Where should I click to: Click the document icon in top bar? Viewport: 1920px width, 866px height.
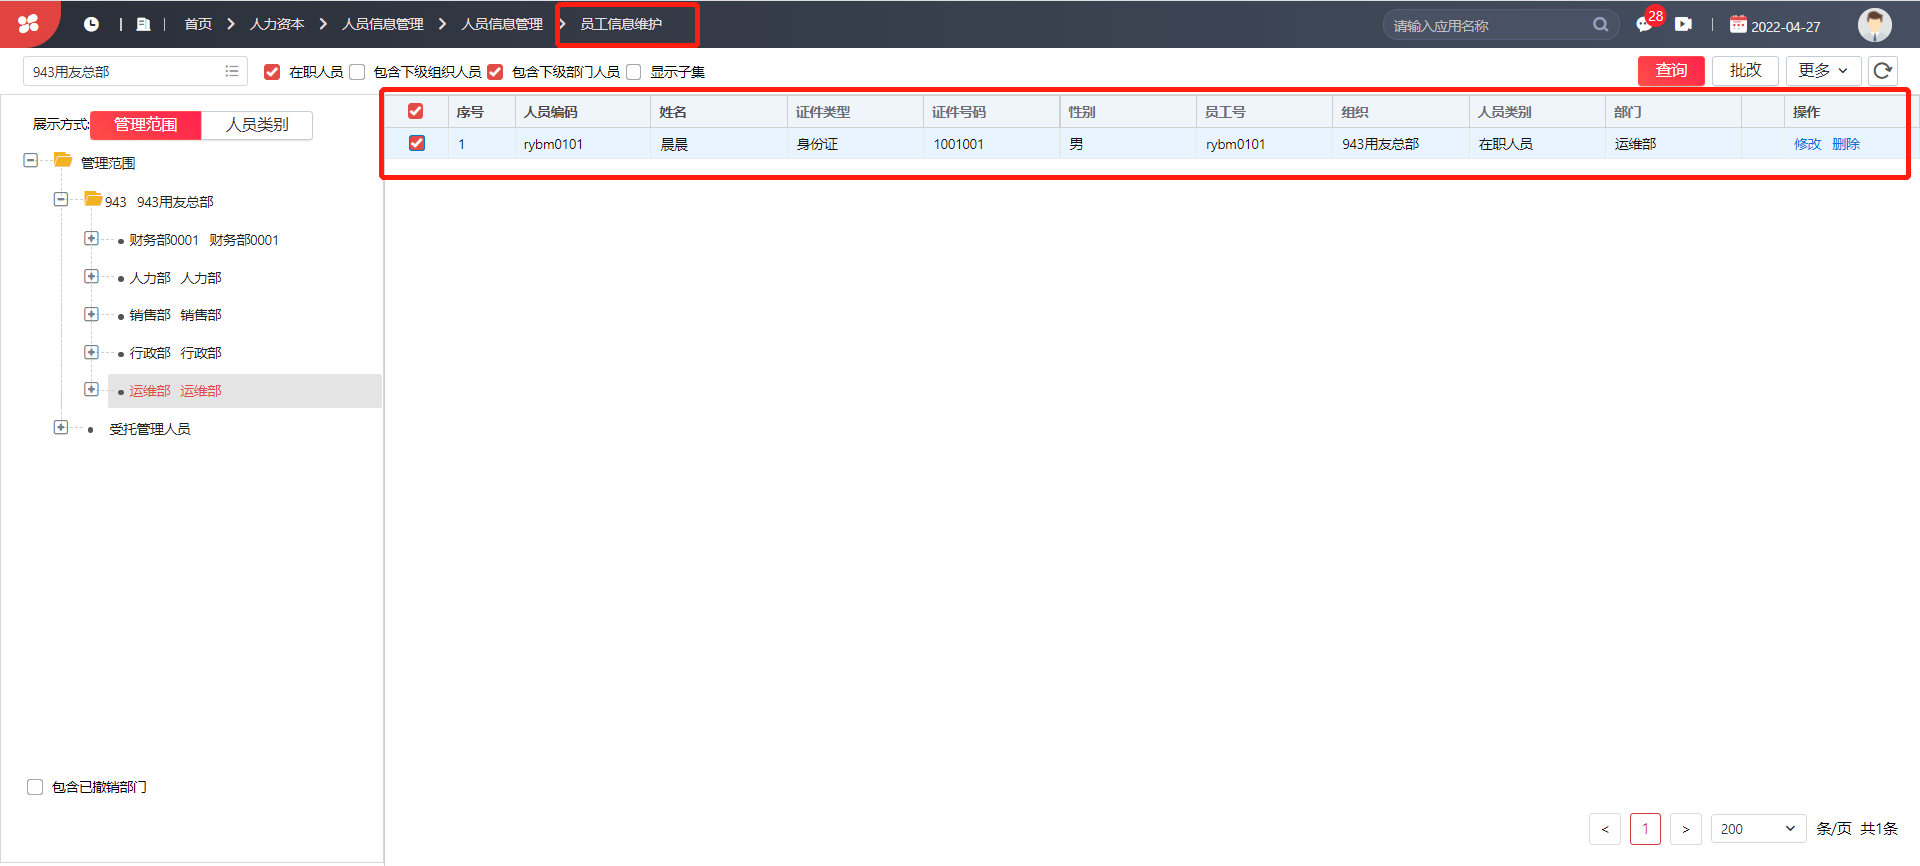[143, 24]
